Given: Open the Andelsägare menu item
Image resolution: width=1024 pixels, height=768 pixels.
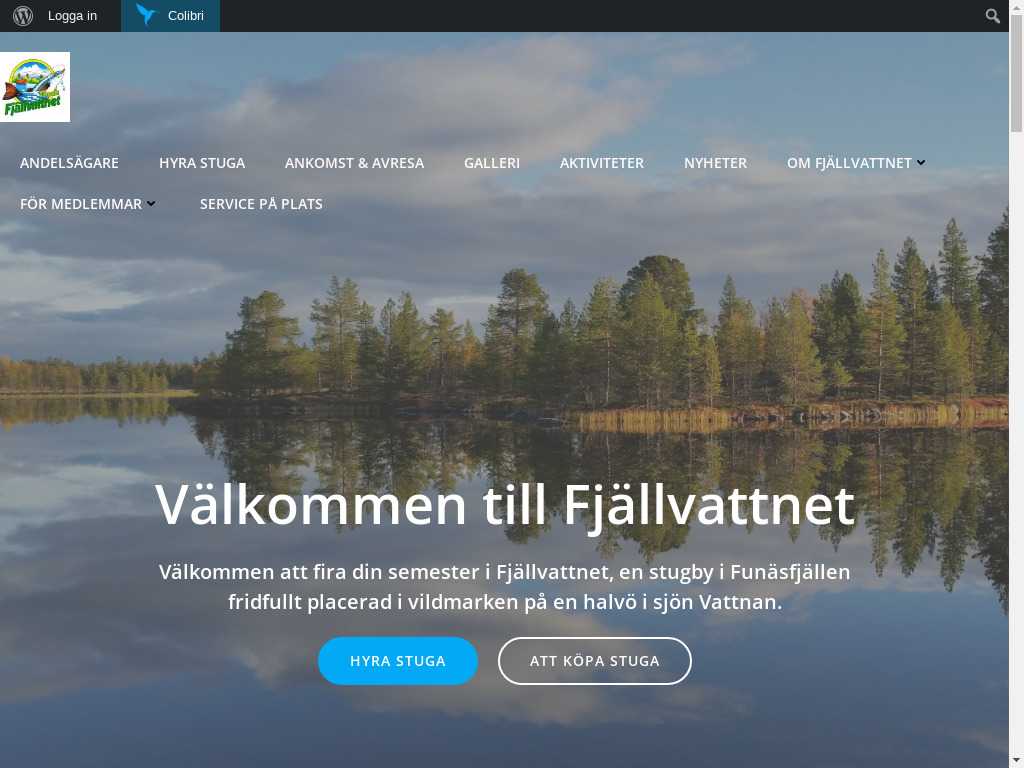Looking at the screenshot, I should point(69,163).
